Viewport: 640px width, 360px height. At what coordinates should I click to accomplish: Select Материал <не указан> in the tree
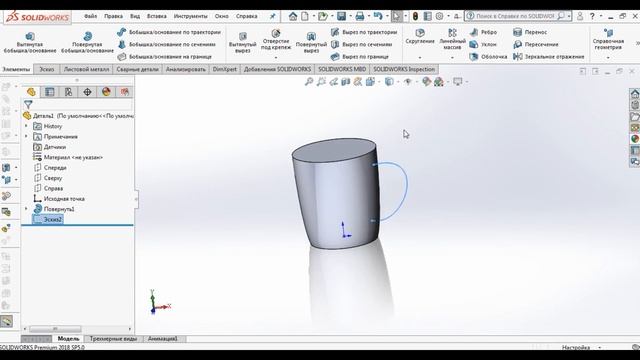(68, 157)
